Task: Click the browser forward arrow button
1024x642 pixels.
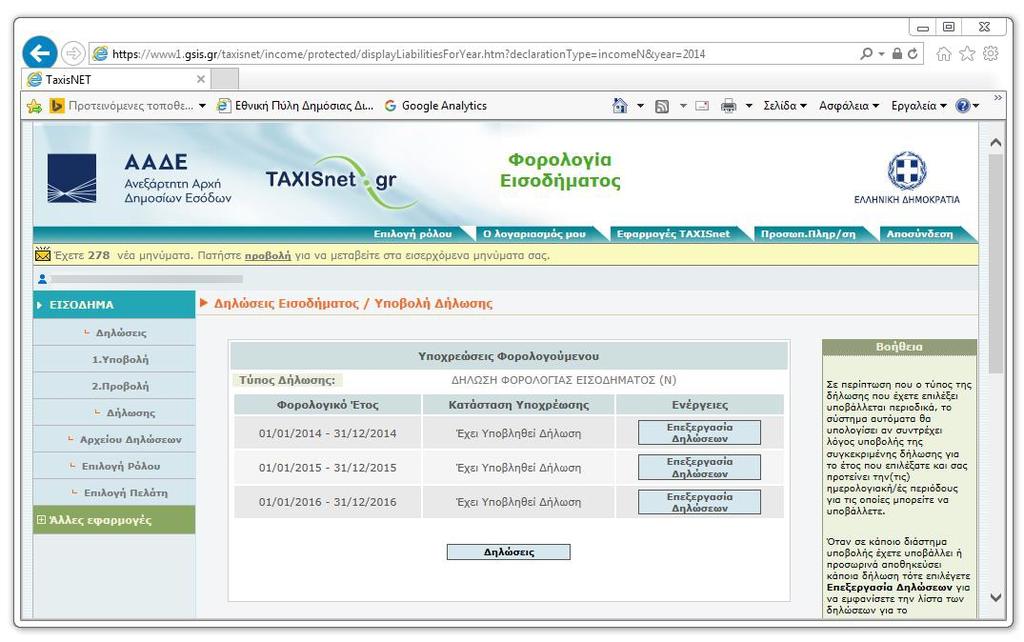Action: [73, 54]
